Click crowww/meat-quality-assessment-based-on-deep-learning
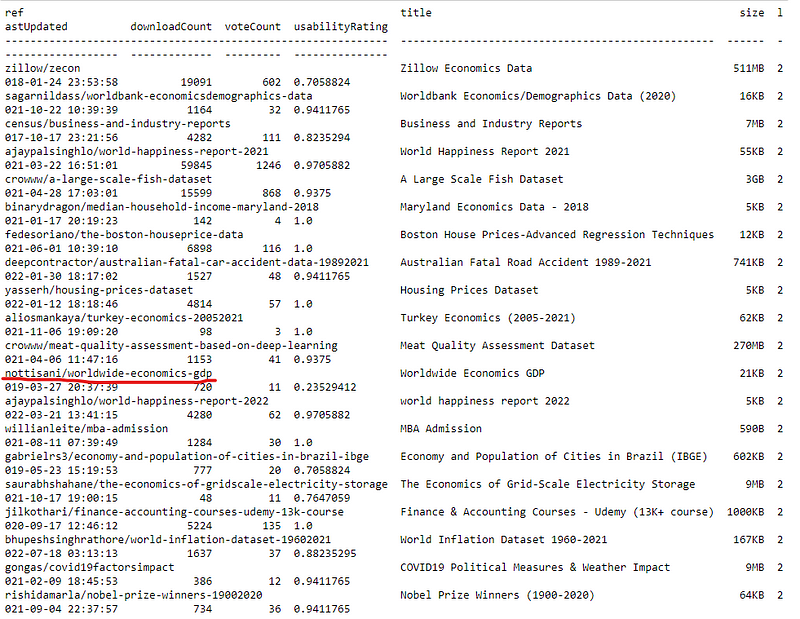The height and width of the screenshot is (619, 800). coord(171,345)
